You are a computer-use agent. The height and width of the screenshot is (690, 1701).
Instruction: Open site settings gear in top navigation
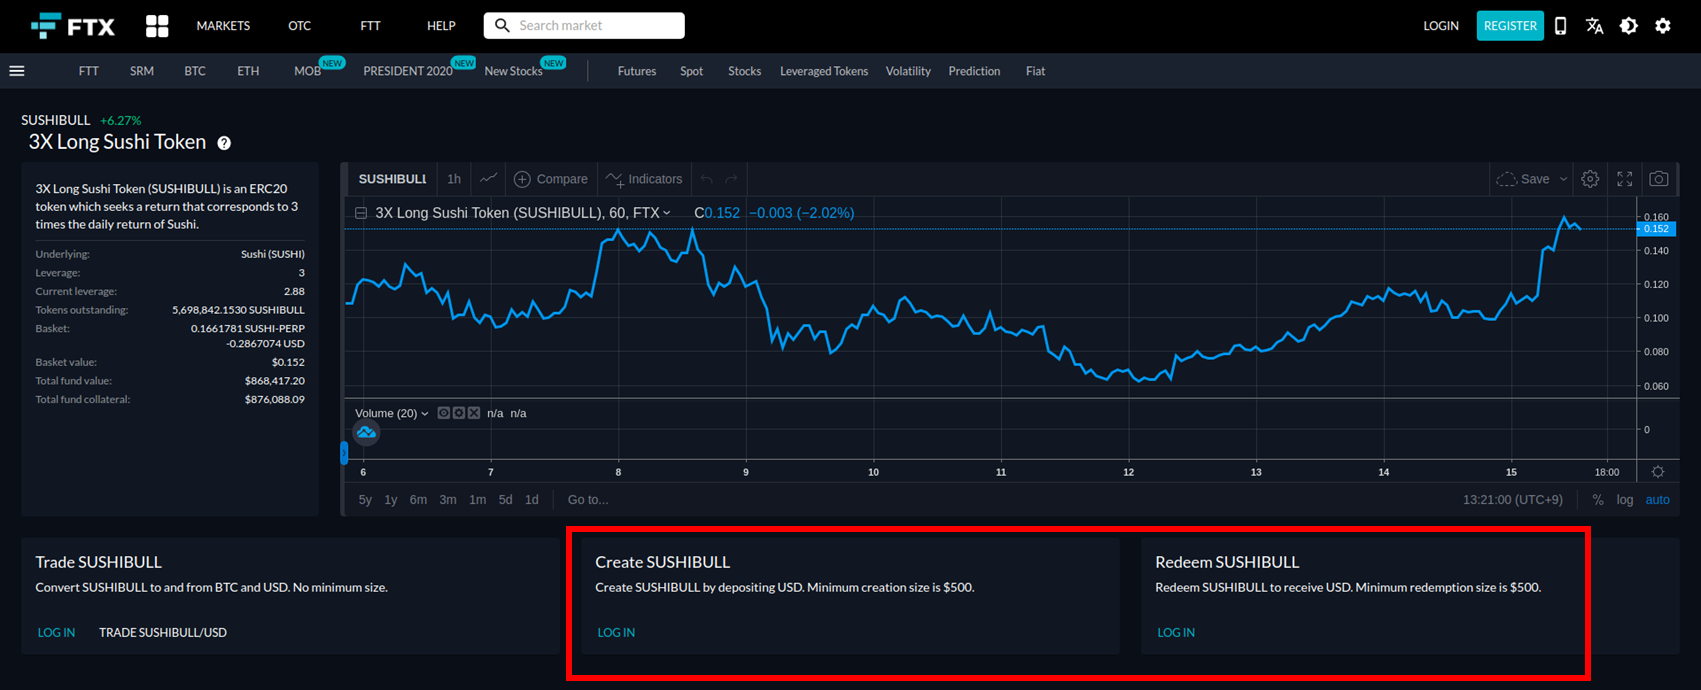(x=1663, y=26)
